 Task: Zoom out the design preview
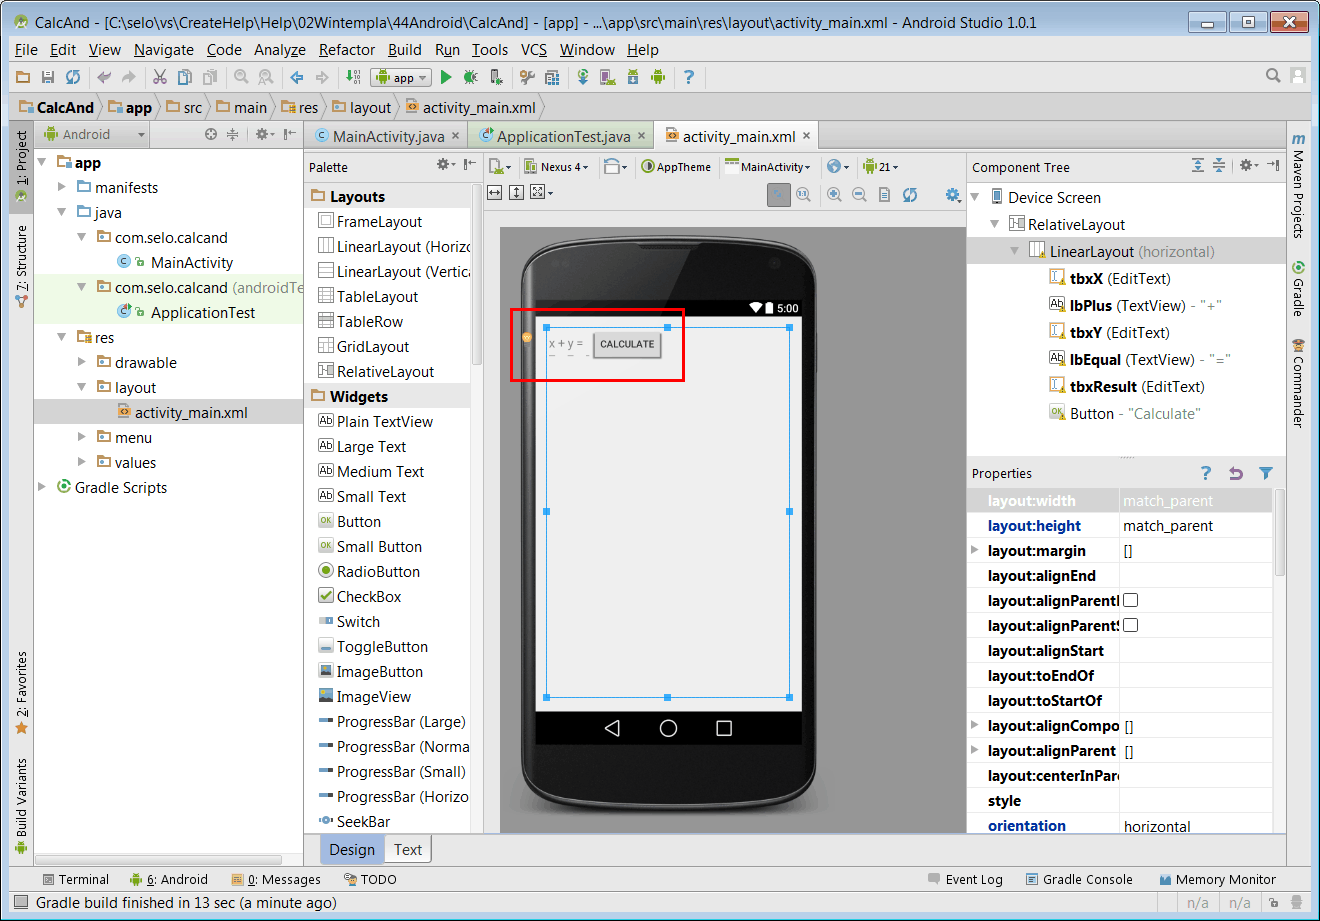click(859, 195)
